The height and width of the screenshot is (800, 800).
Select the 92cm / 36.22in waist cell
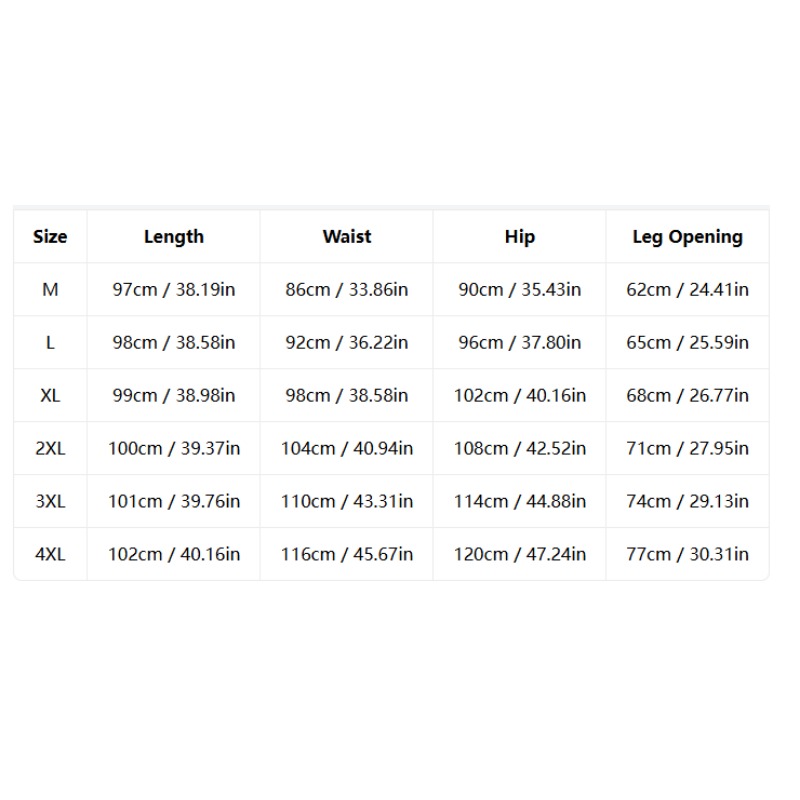pos(346,342)
